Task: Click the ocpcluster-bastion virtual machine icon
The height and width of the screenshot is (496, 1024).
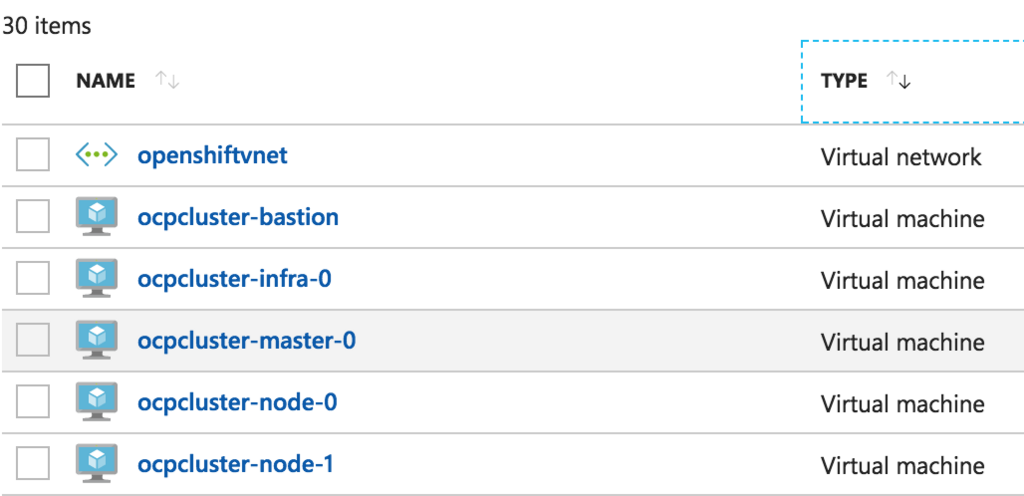Action: click(97, 217)
